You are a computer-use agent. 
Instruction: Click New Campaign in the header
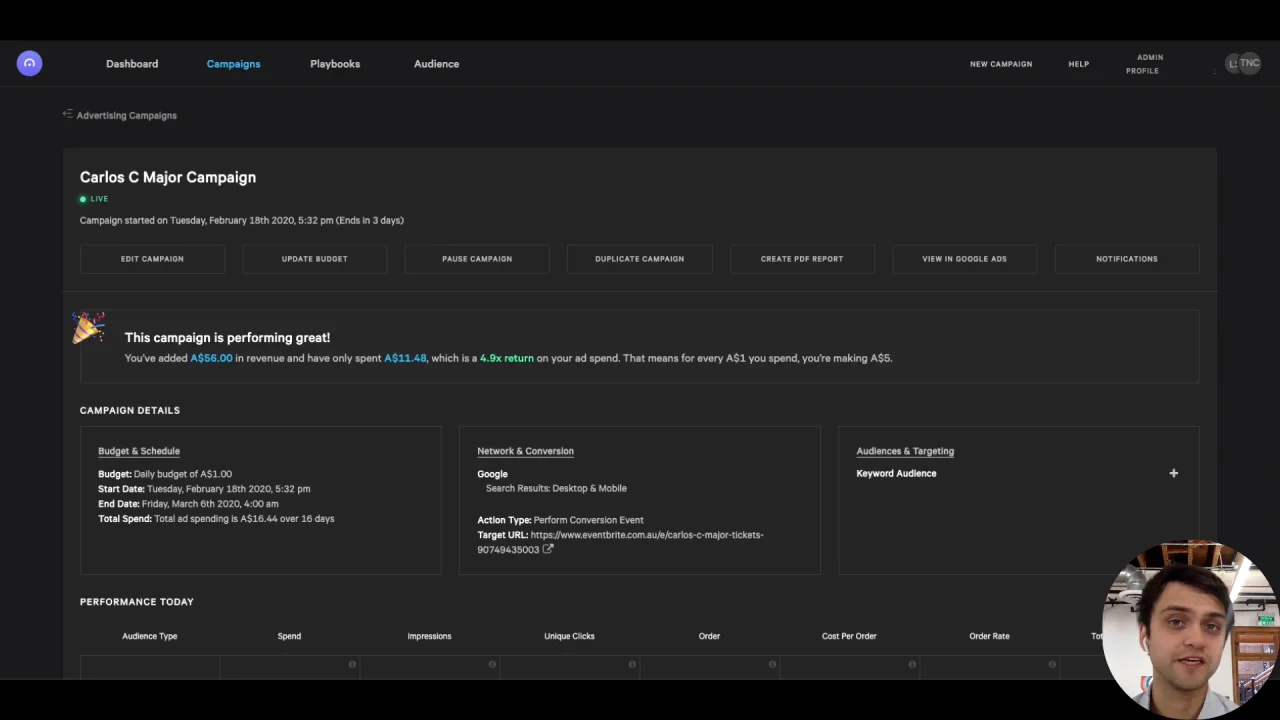1000,64
